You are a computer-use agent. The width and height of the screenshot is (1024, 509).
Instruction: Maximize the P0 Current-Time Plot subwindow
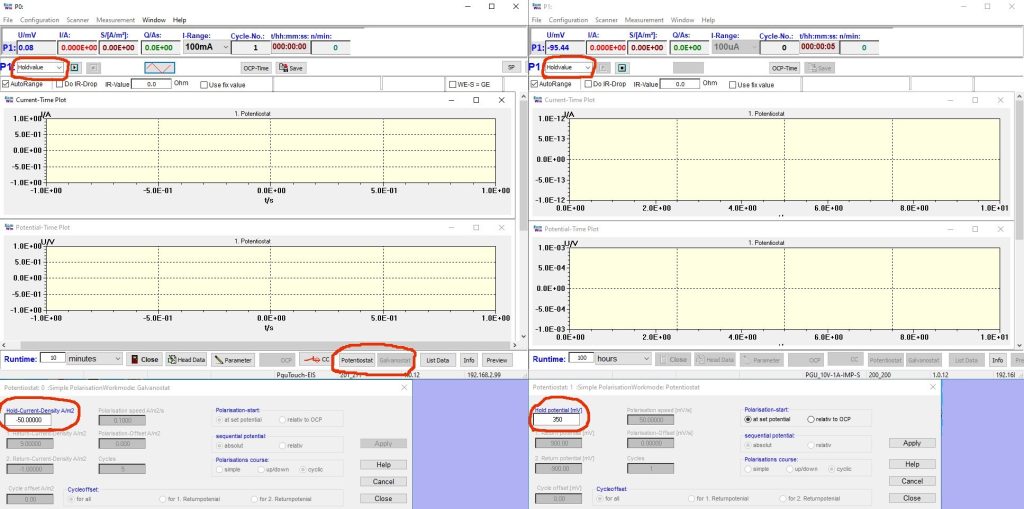476,100
